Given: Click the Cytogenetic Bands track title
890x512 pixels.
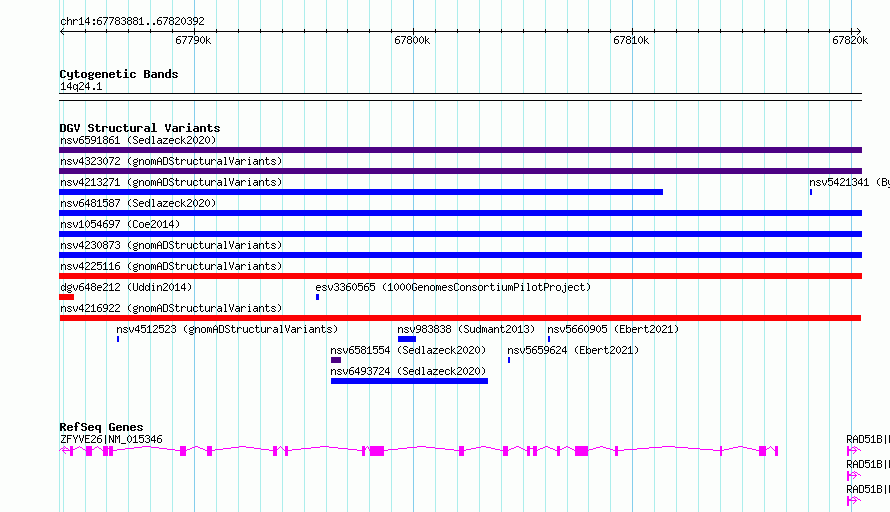Looking at the screenshot, I should (x=119, y=74).
